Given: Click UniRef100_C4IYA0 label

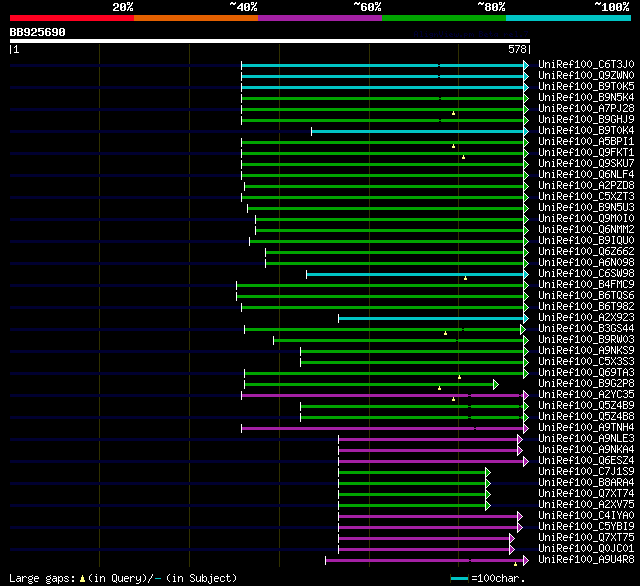Looking at the screenshot, I should tap(586, 516).
